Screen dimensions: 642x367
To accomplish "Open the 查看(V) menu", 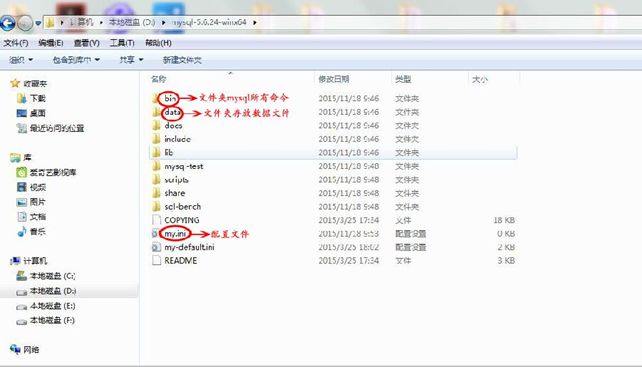I will [87, 43].
